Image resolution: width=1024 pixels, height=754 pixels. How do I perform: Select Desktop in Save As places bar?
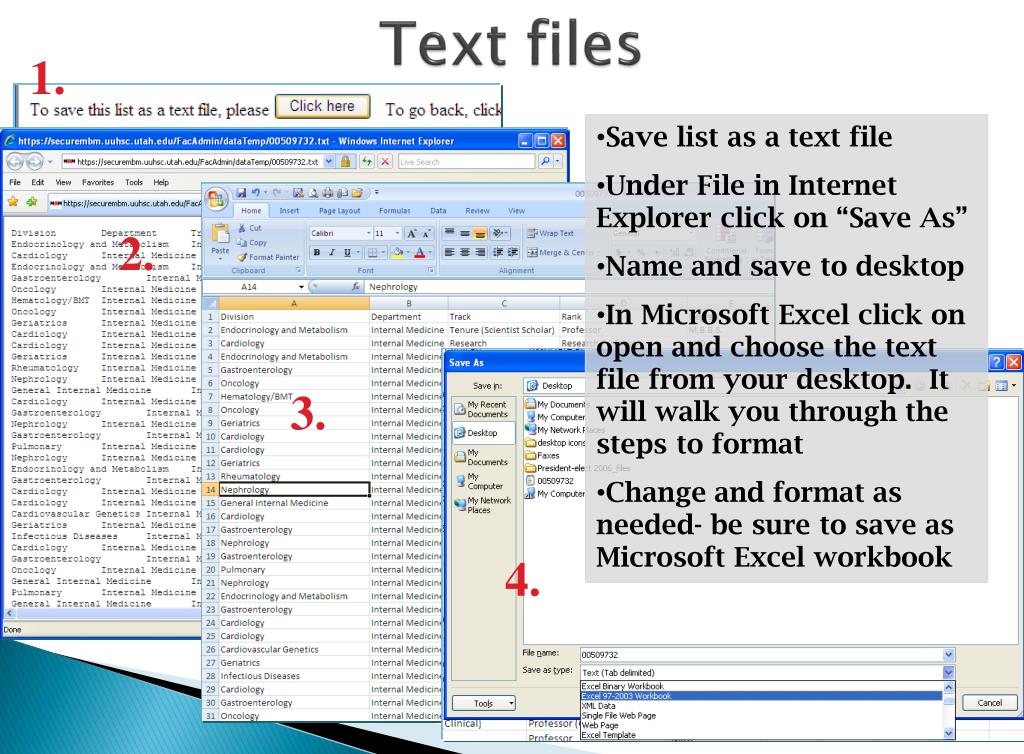483,433
